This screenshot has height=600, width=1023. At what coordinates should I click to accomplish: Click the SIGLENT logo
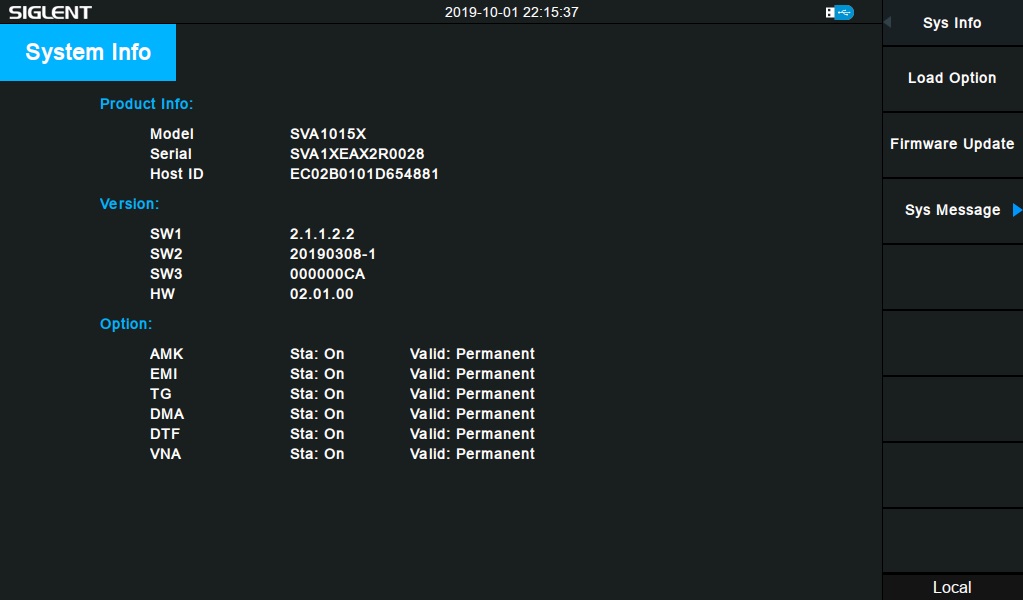point(50,13)
